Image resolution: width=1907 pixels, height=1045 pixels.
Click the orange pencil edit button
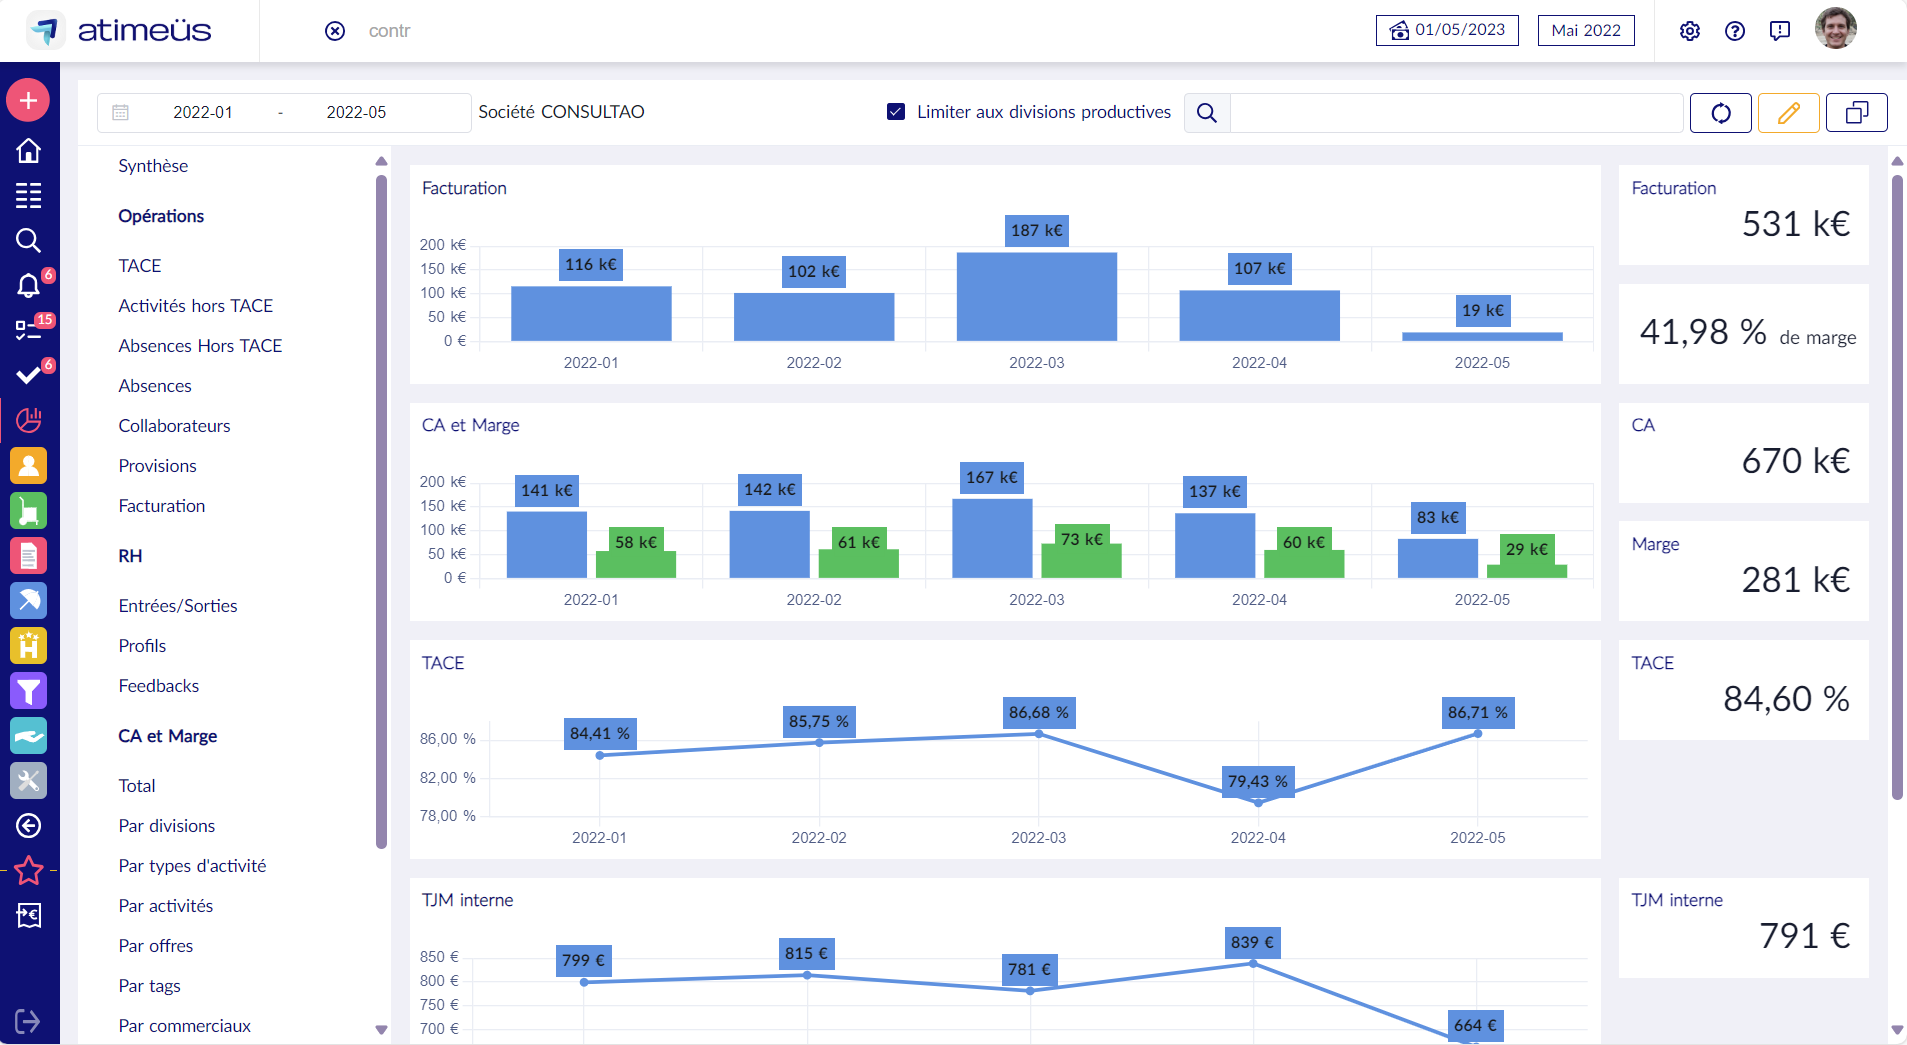click(x=1788, y=113)
